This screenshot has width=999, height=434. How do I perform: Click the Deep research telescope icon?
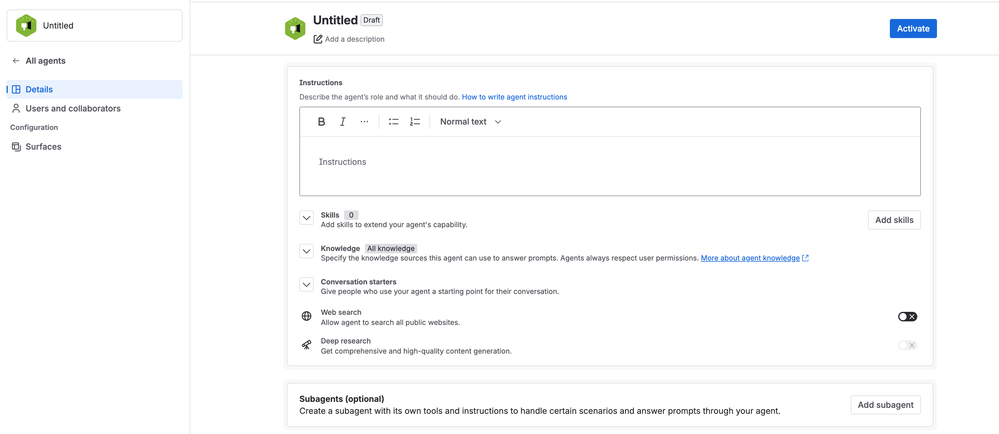(306, 345)
